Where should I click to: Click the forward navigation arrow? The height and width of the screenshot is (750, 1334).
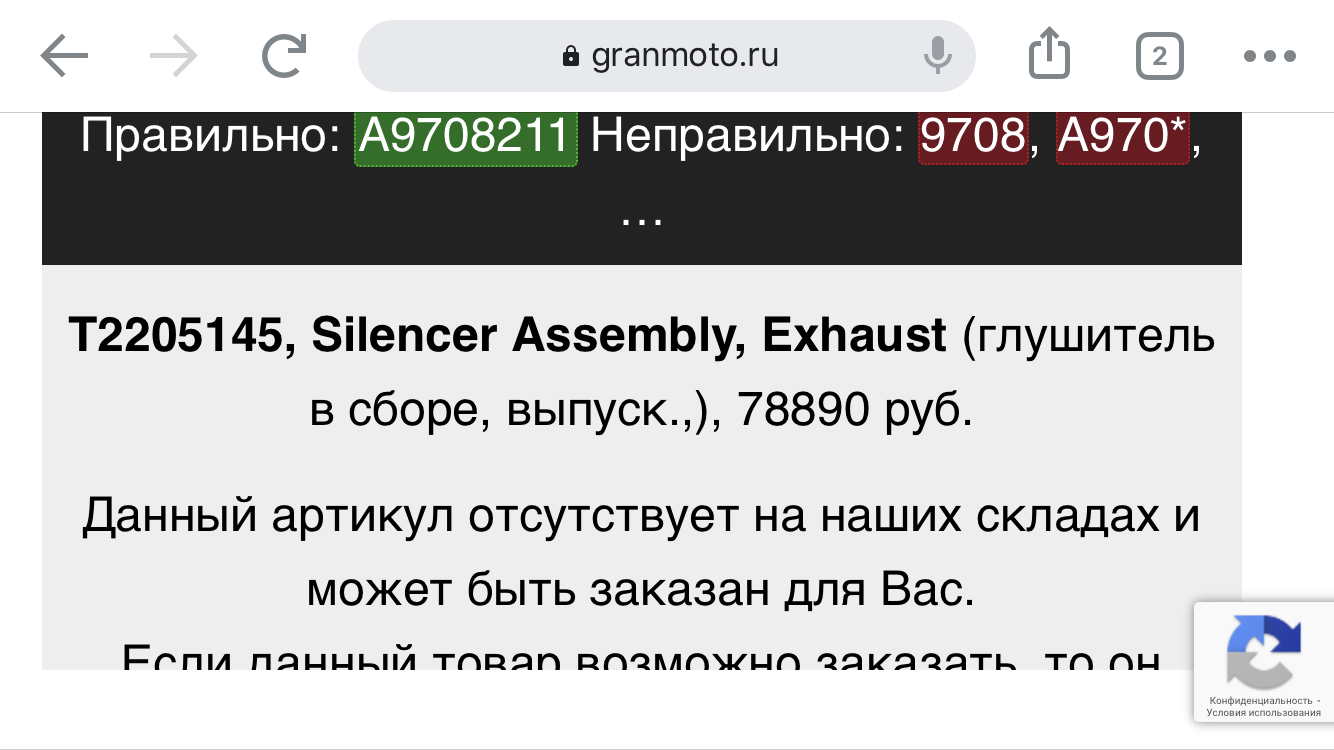(174, 56)
